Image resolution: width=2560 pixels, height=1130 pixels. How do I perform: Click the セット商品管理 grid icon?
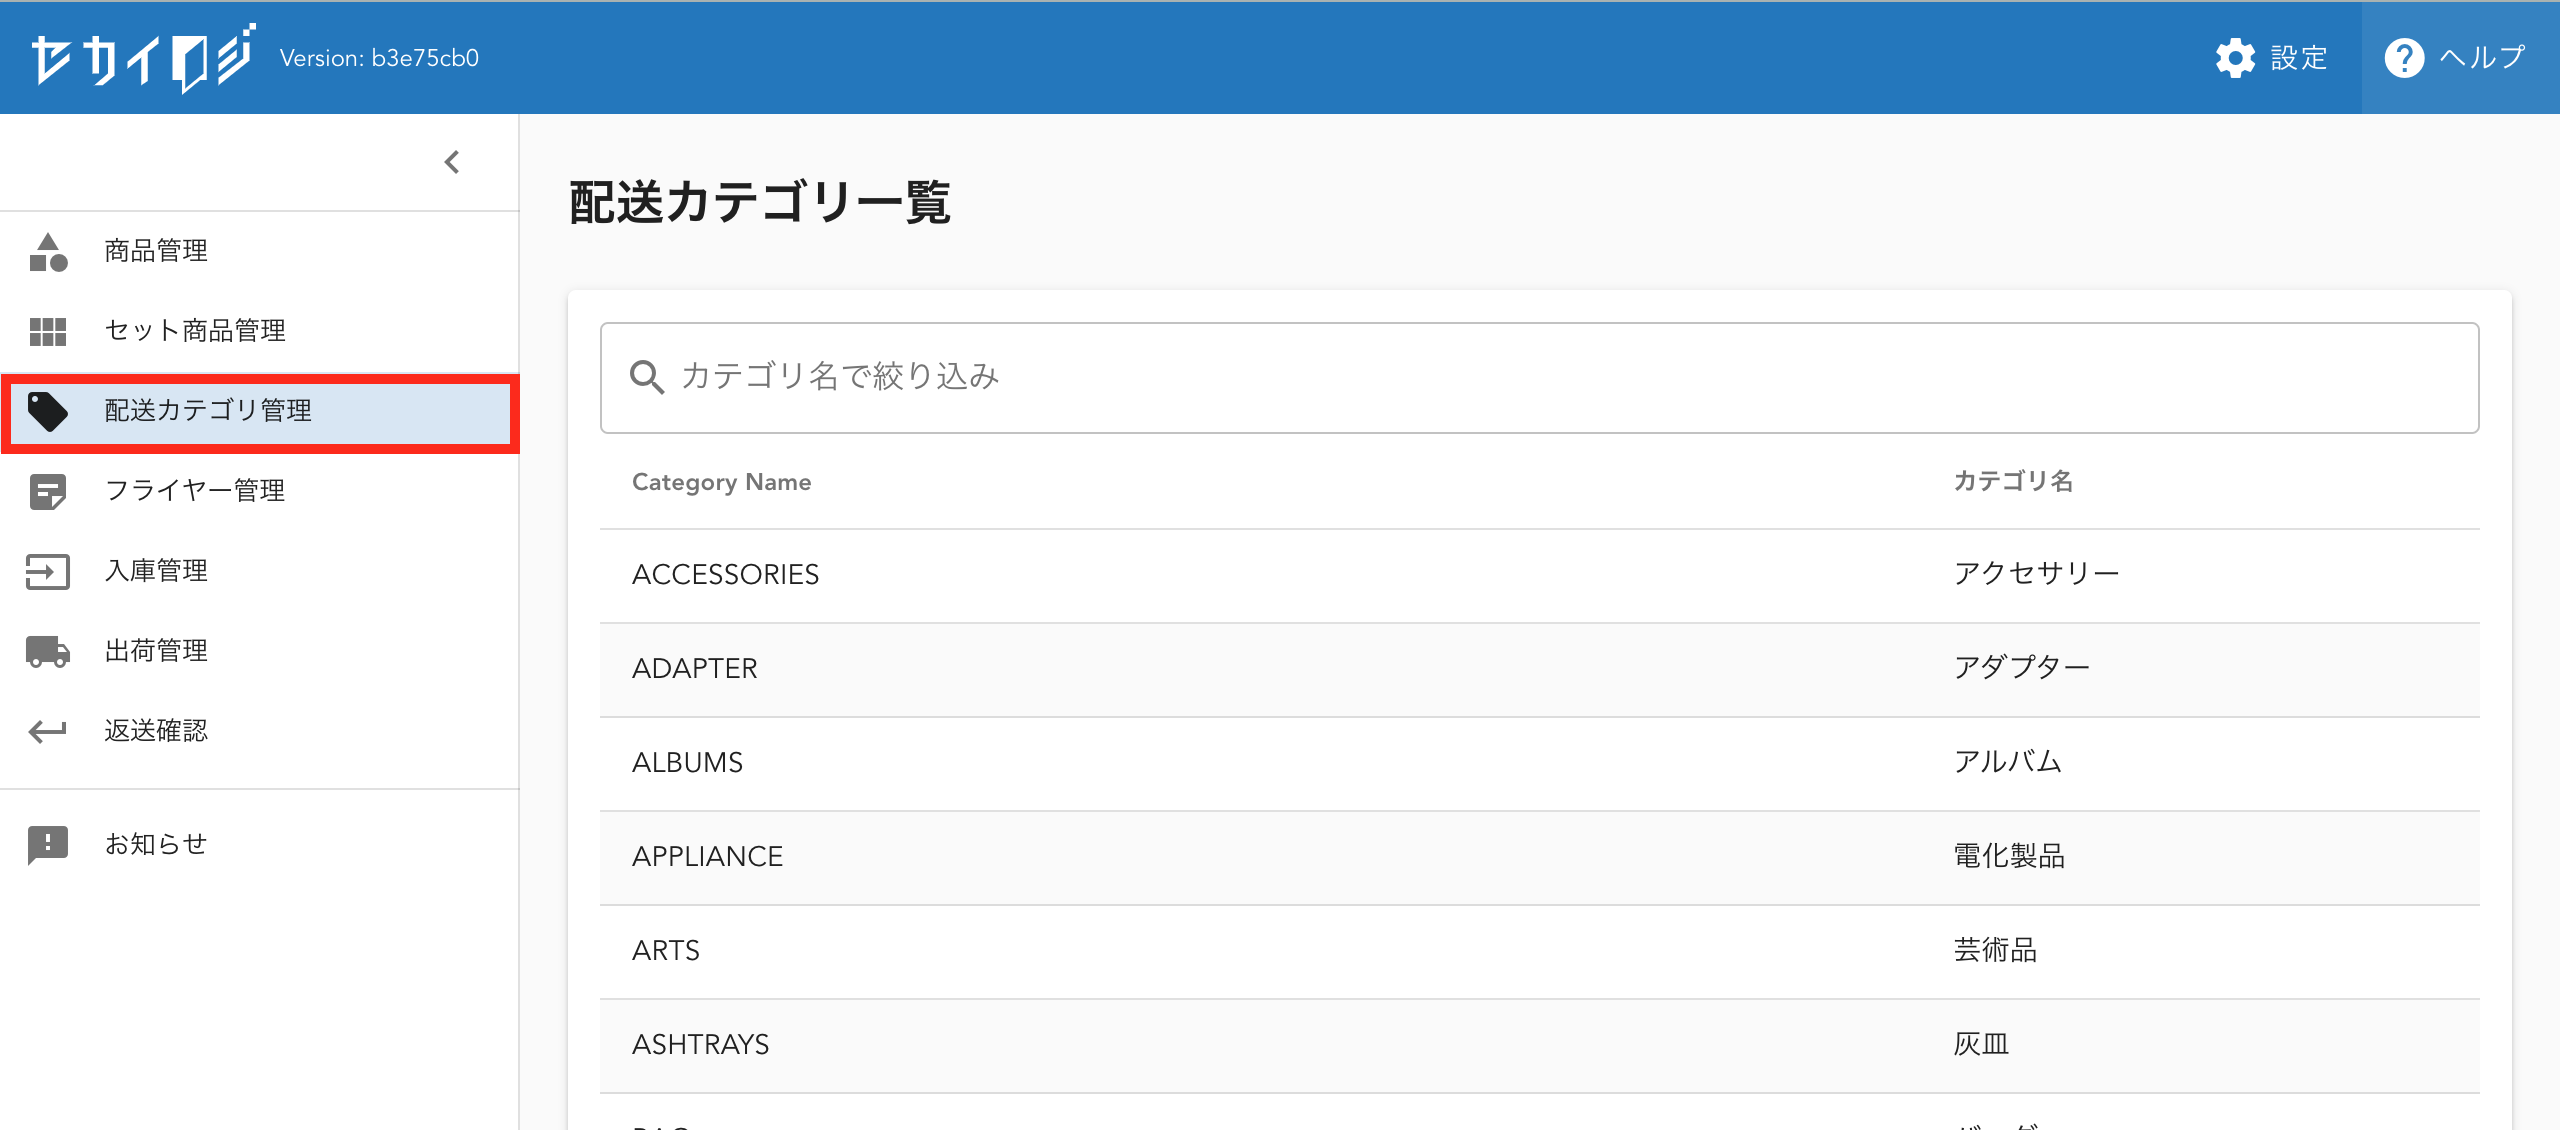(x=48, y=331)
